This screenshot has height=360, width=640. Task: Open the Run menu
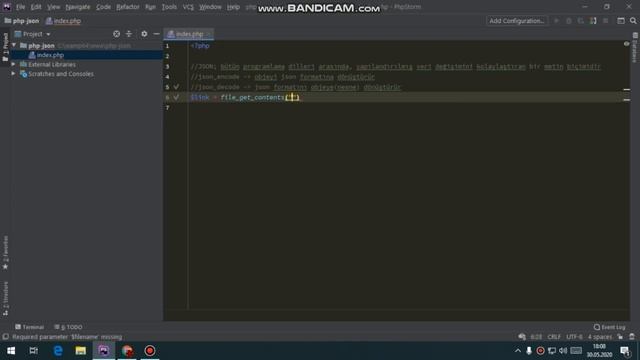click(150, 7)
